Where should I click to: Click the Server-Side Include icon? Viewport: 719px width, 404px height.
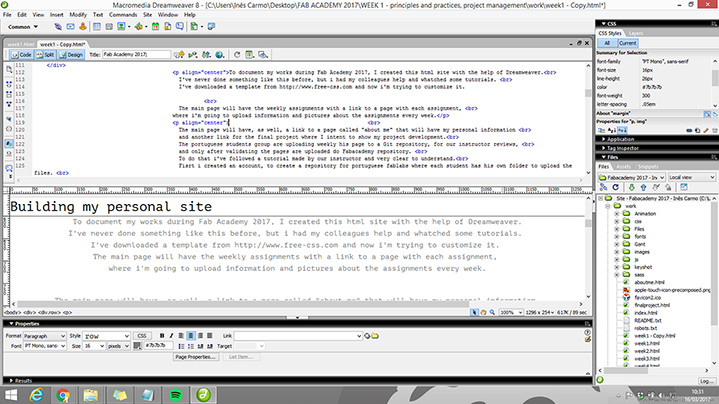point(168,27)
